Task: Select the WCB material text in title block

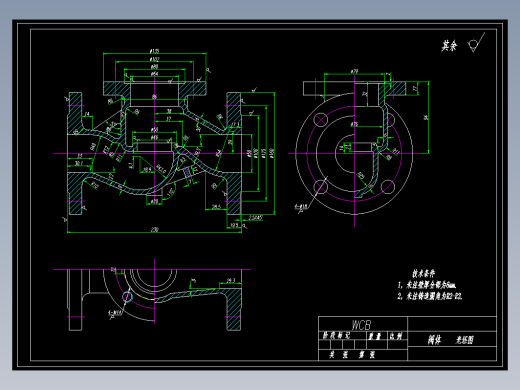Action: (x=361, y=325)
